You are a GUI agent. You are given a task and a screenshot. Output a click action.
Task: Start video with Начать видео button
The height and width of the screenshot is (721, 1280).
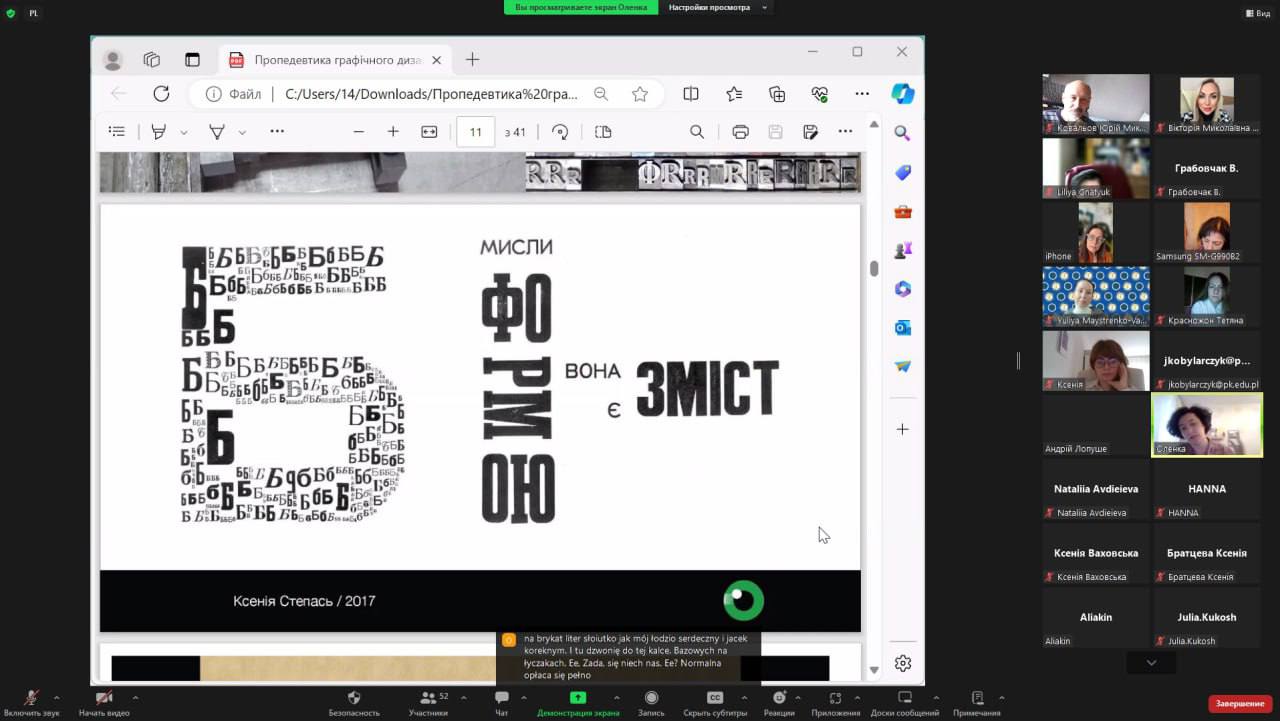104,699
